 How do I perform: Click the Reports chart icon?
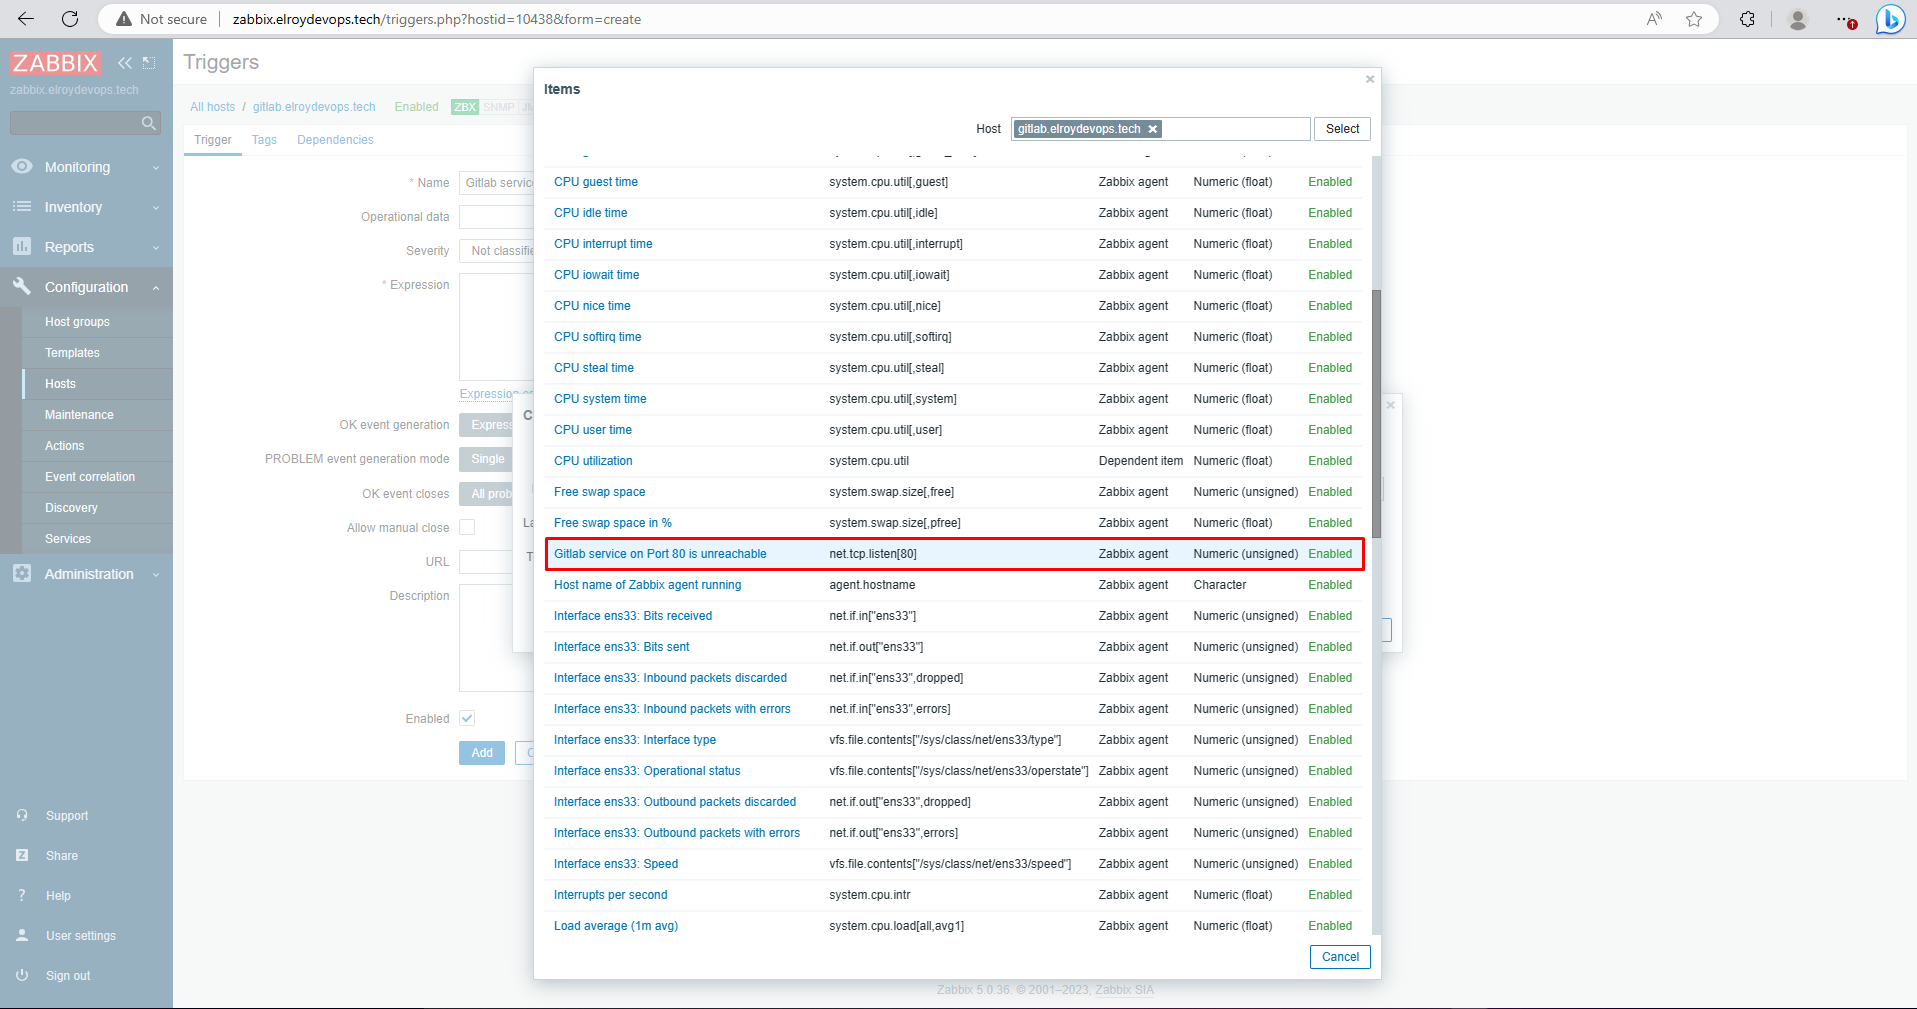tap(22, 247)
